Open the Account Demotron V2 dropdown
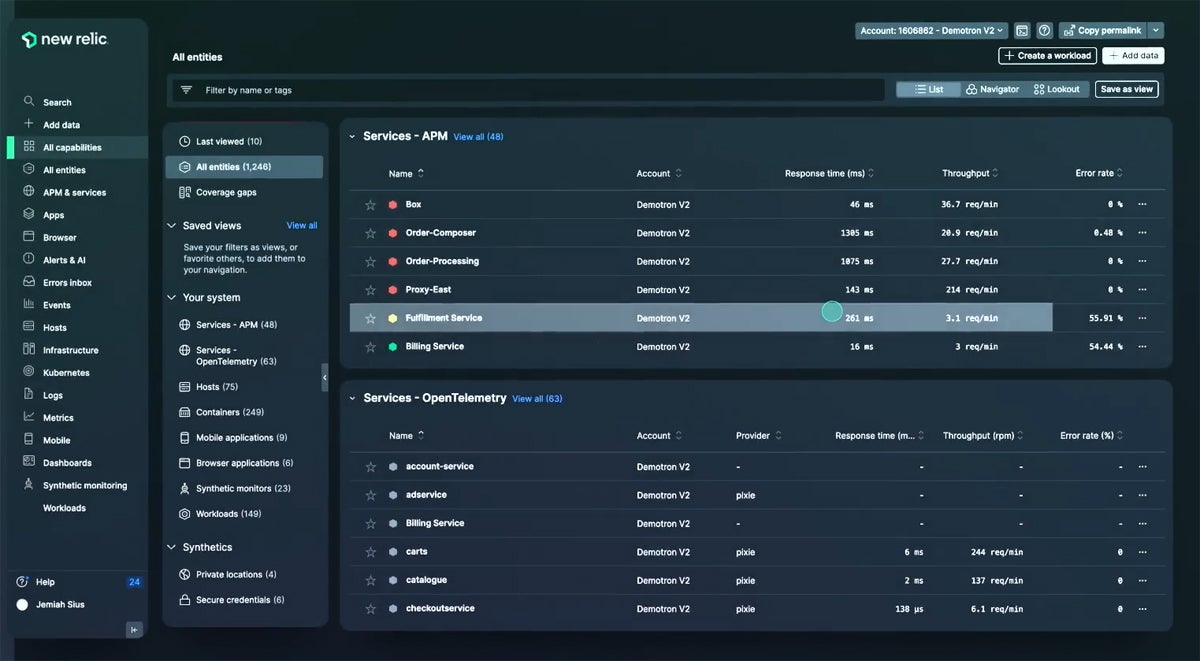Image resolution: width=1200 pixels, height=661 pixels. point(932,30)
